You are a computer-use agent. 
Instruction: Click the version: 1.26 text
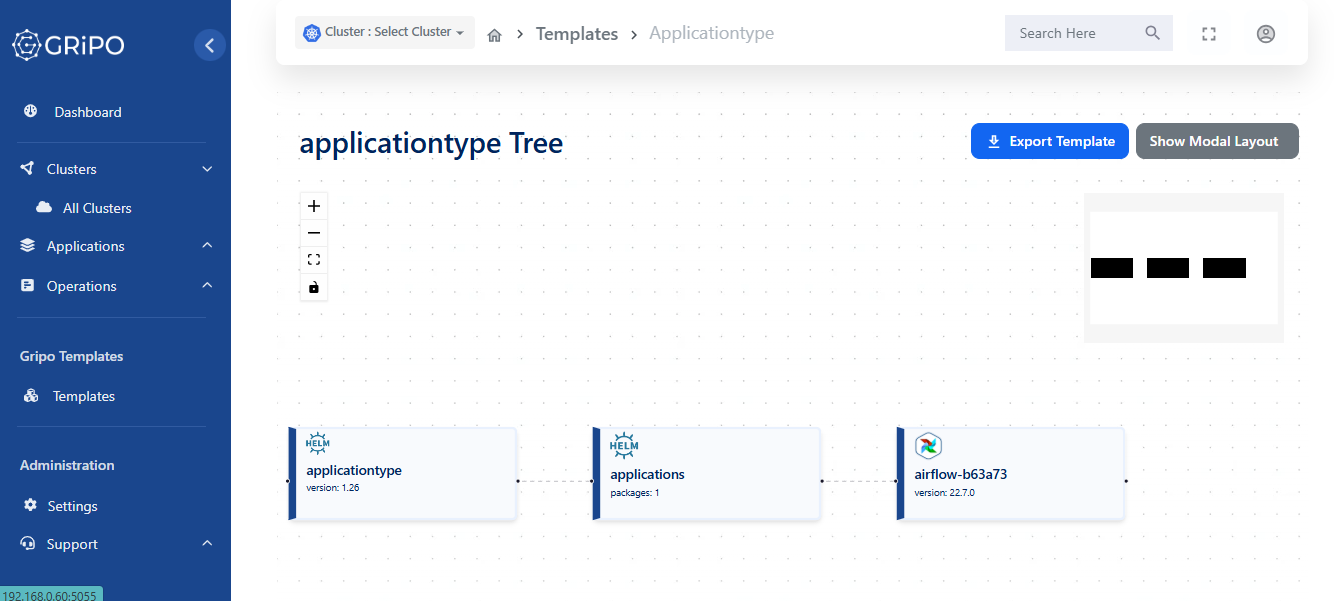coord(332,488)
